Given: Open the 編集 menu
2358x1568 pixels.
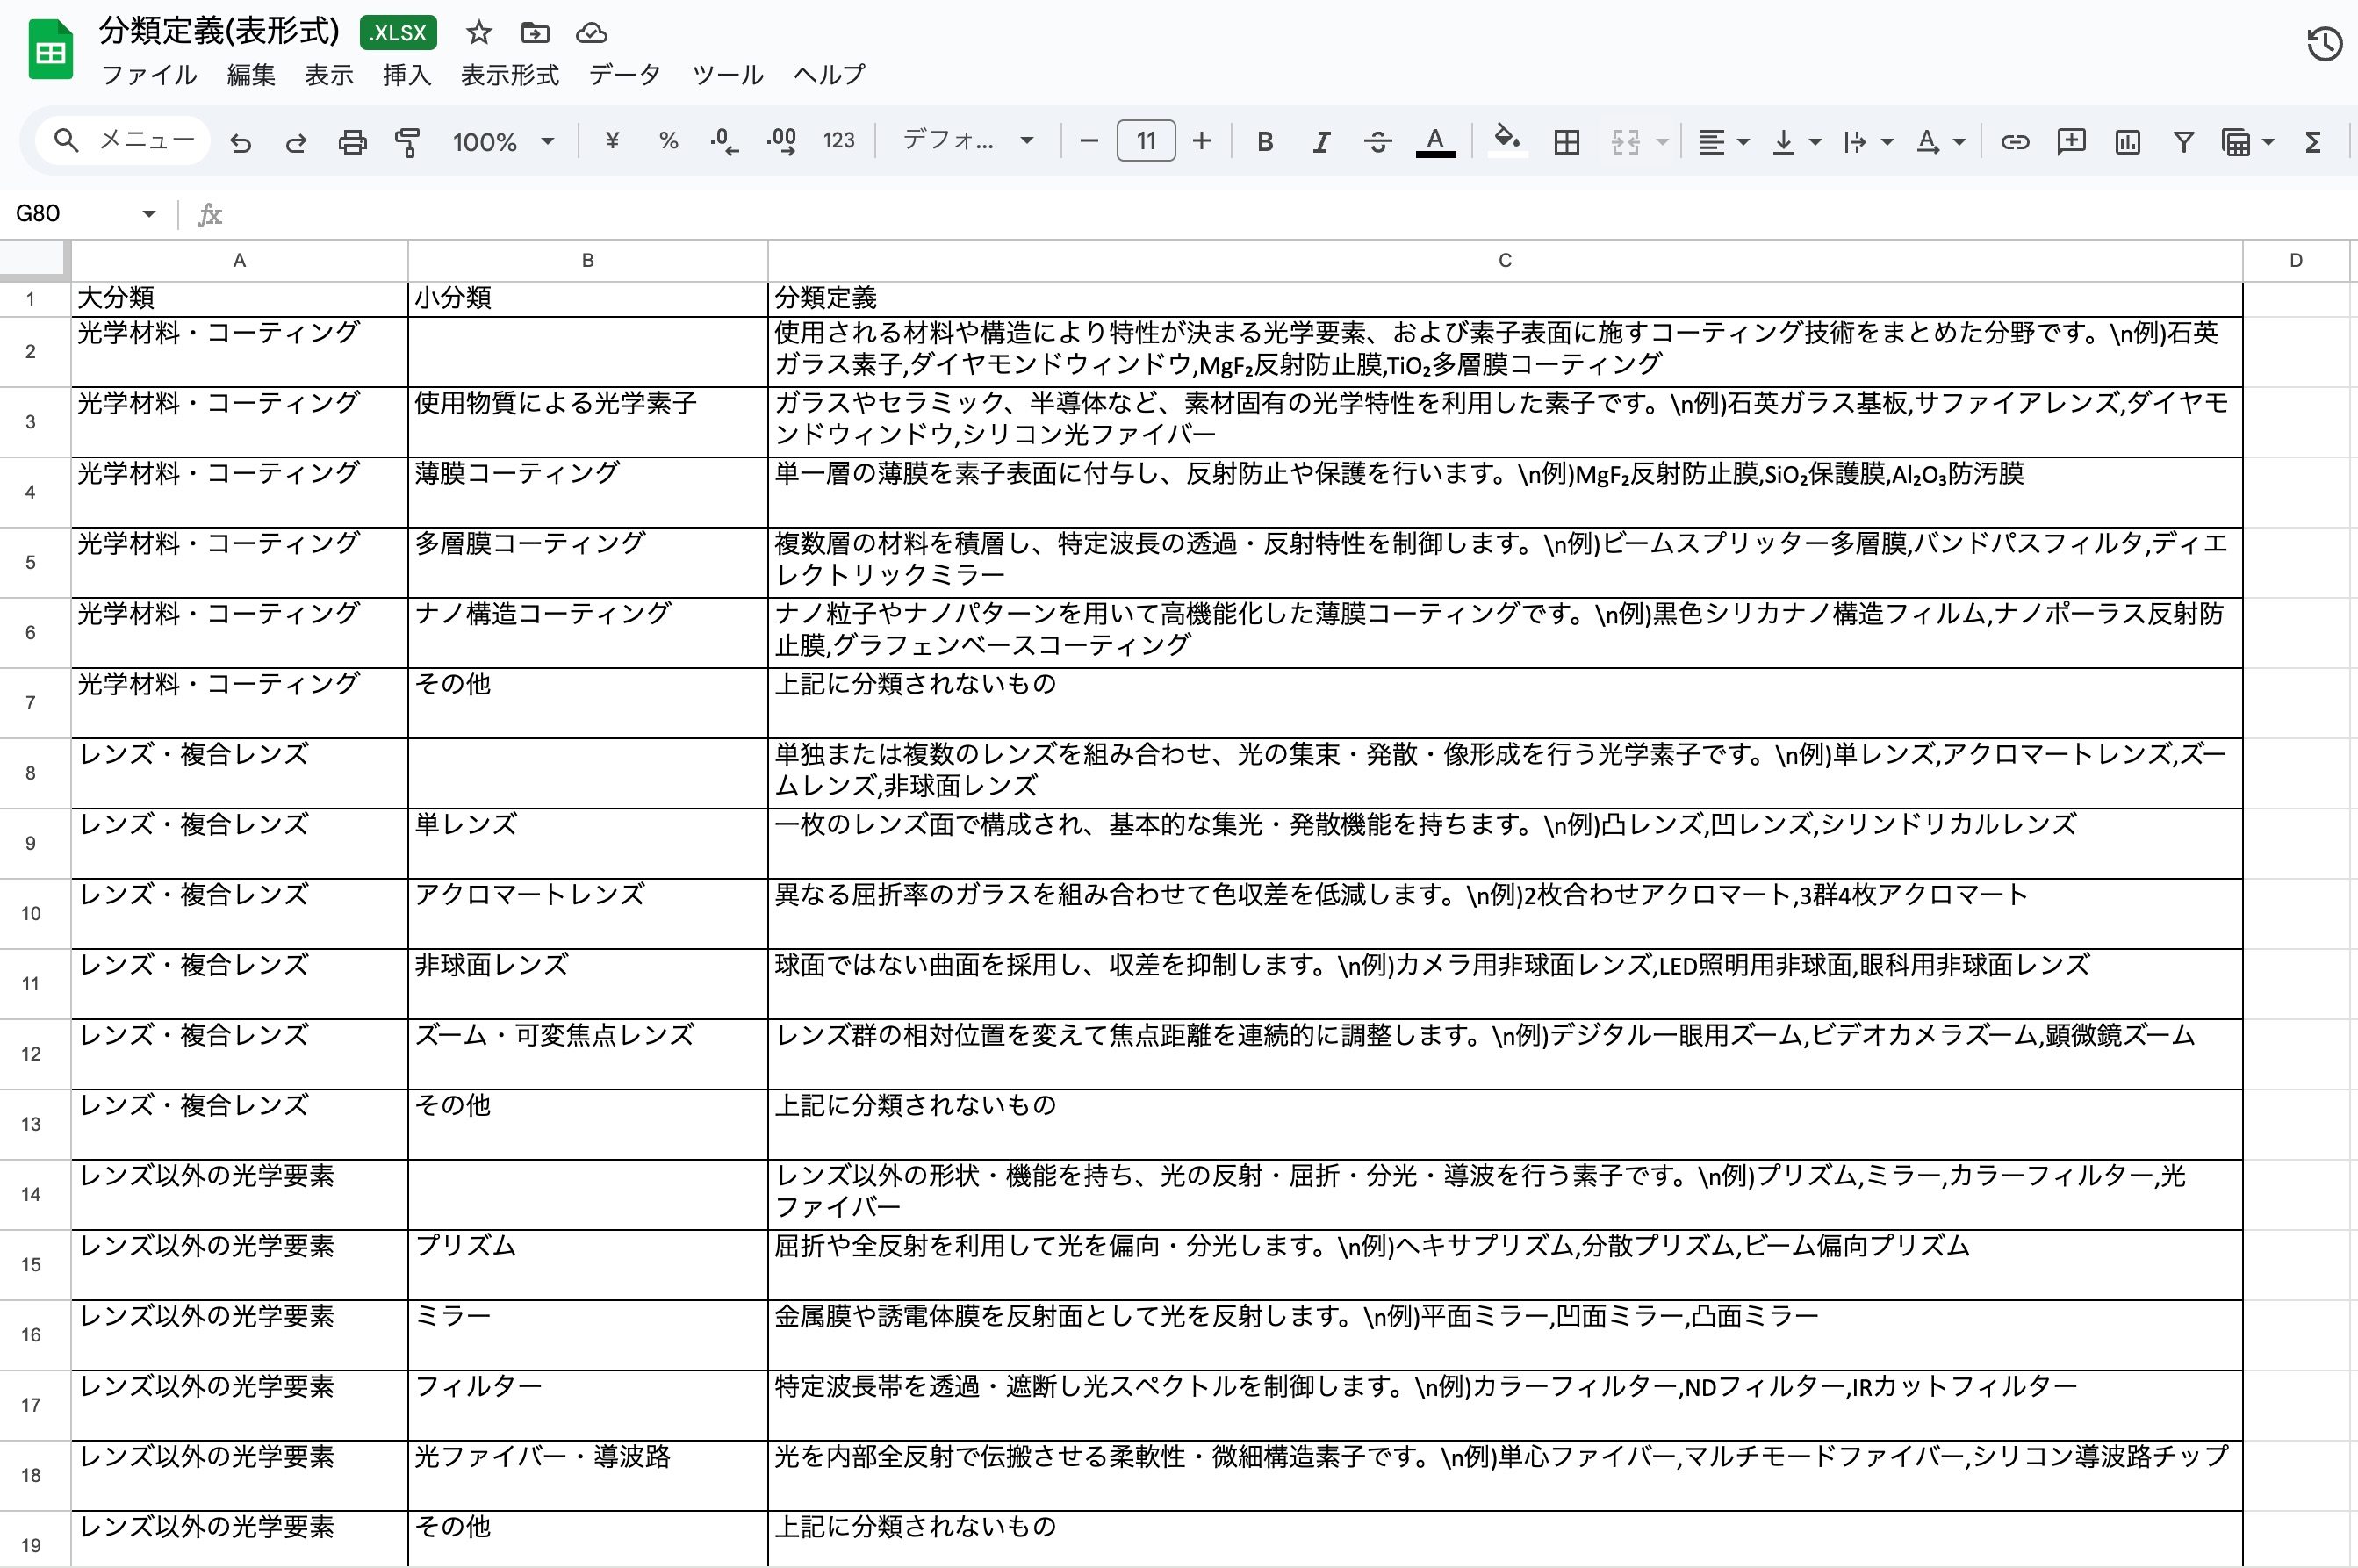Looking at the screenshot, I should [250, 75].
